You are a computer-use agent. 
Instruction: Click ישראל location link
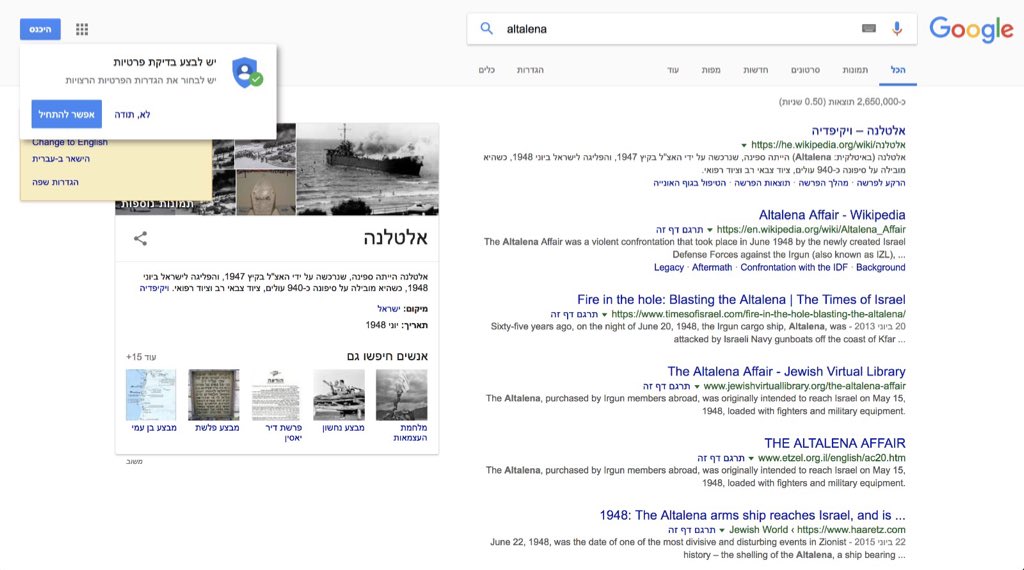coord(389,309)
